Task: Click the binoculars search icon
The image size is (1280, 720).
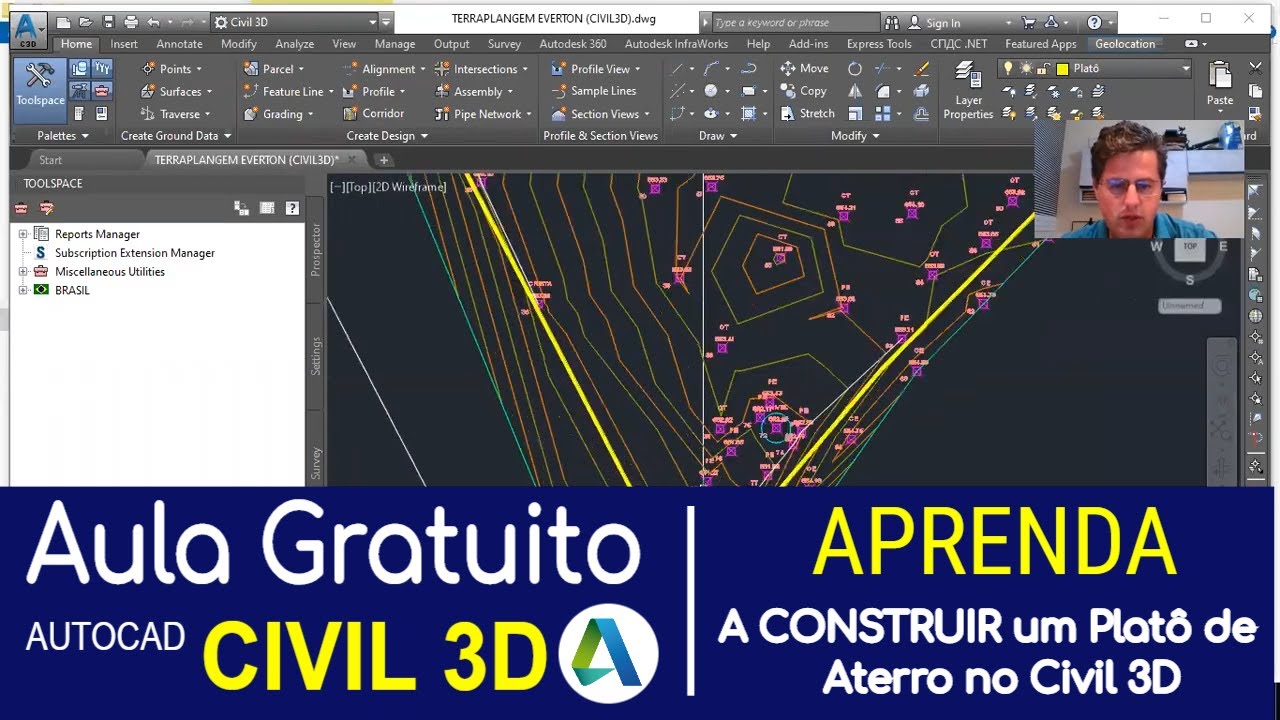Action: pos(890,22)
